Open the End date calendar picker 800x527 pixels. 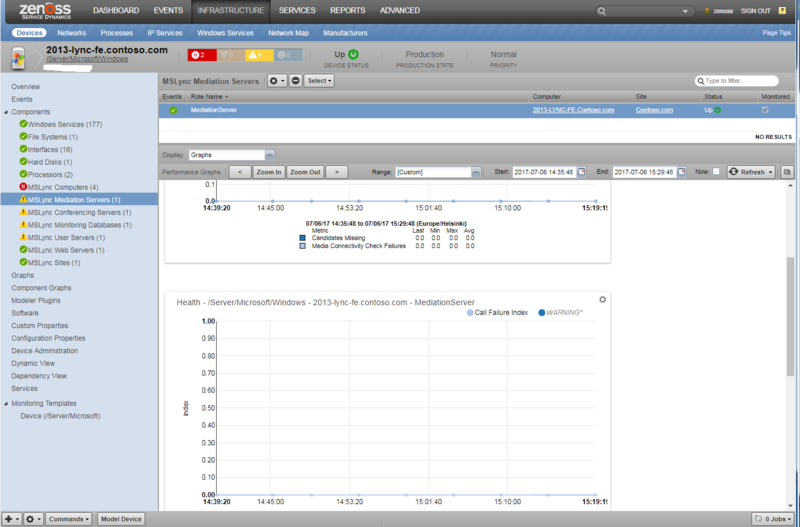tap(681, 172)
